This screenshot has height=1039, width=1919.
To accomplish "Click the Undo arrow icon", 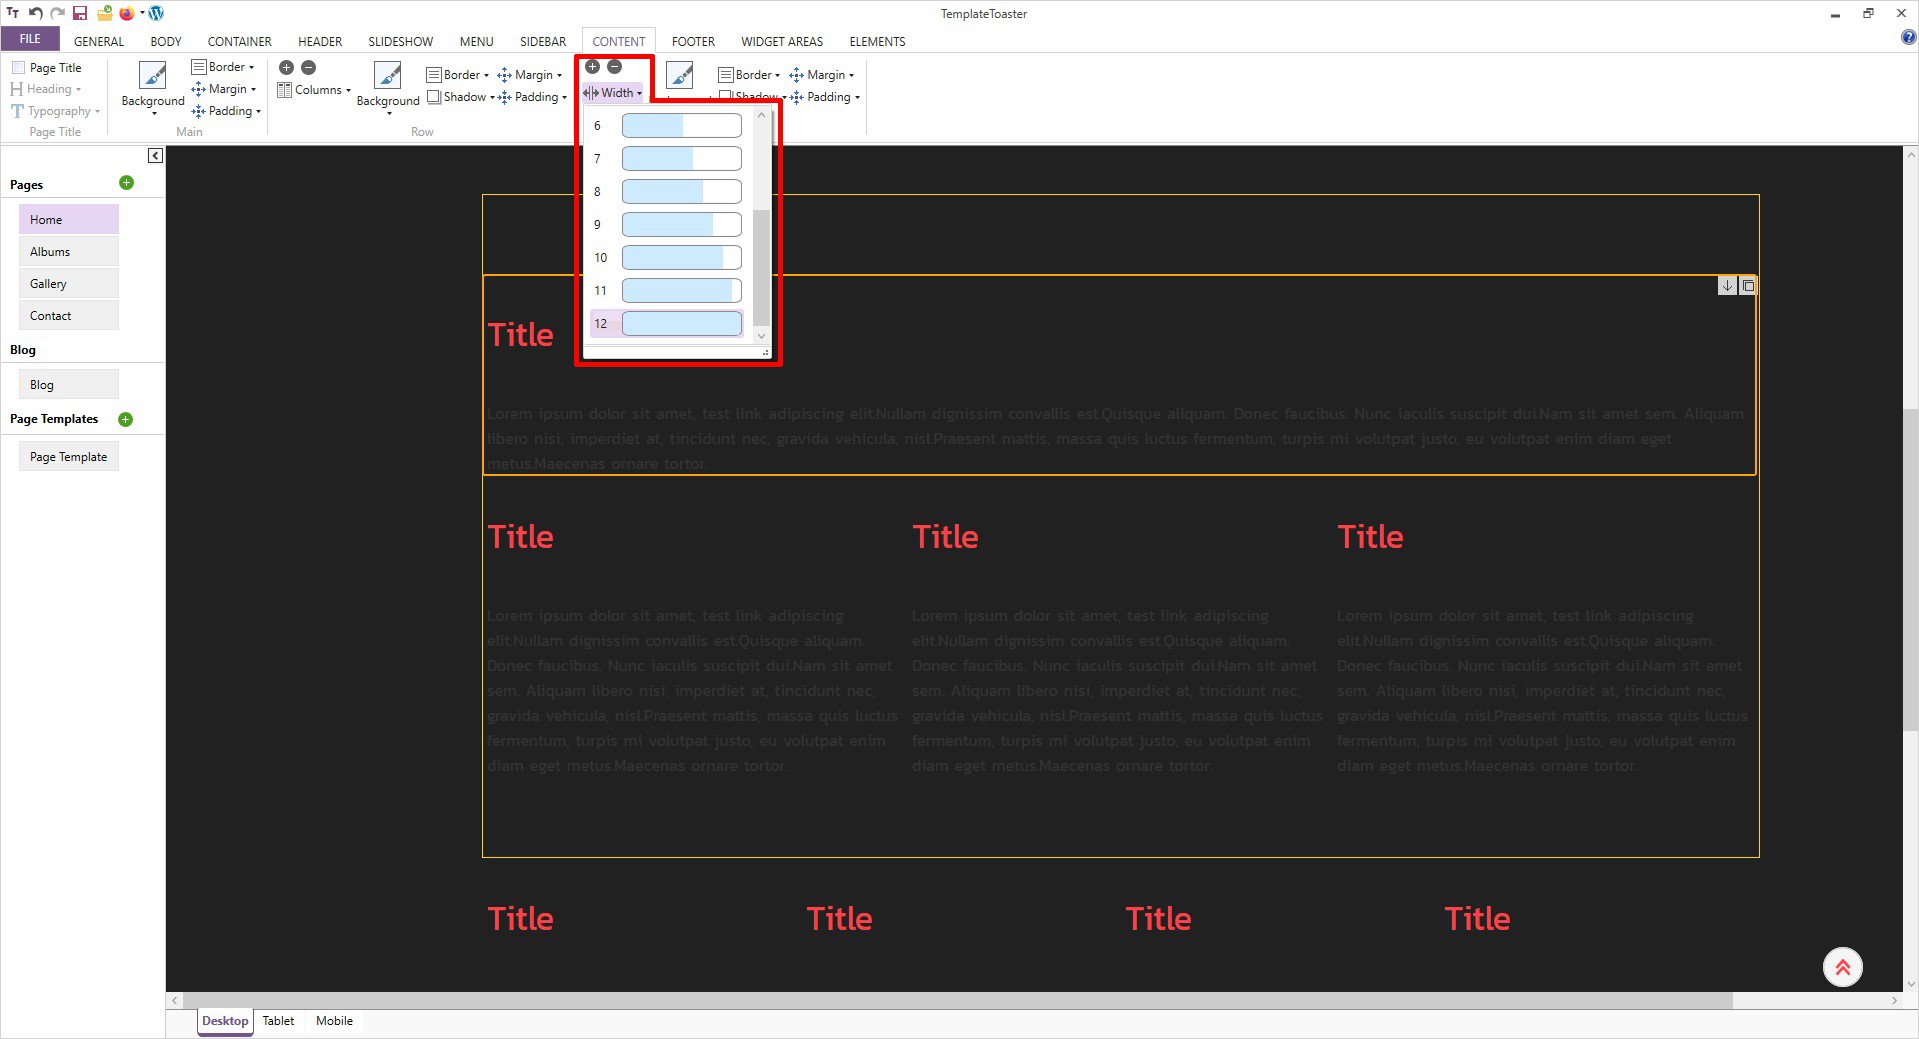I will click(36, 13).
